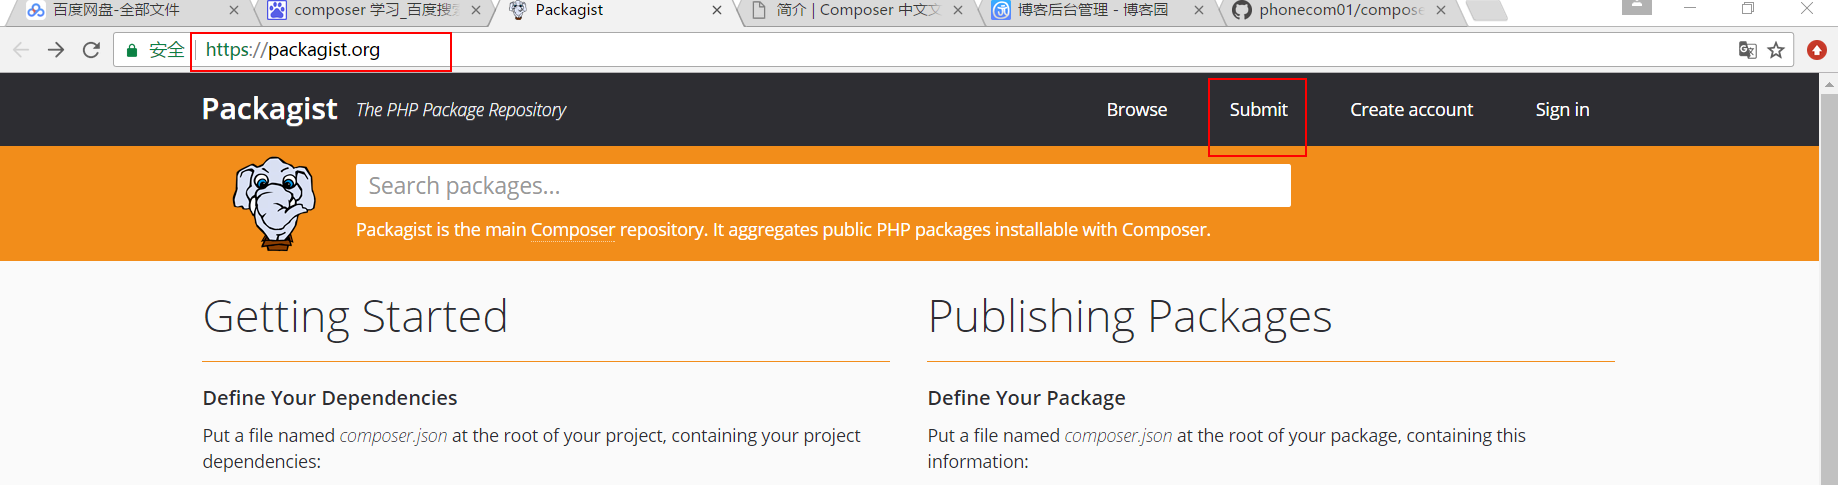Click the page scrollbar up arrow
1838x485 pixels.
[x=1829, y=84]
